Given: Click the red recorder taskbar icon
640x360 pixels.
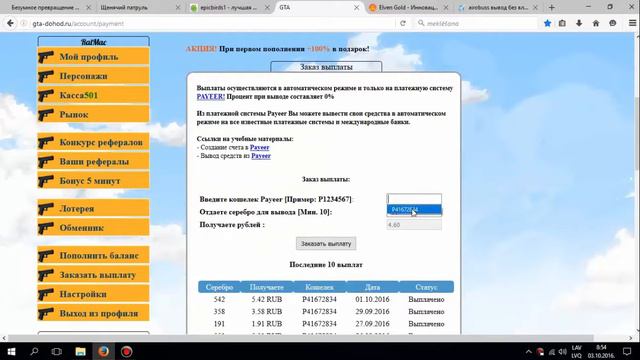Looking at the screenshot, I should (x=127, y=351).
